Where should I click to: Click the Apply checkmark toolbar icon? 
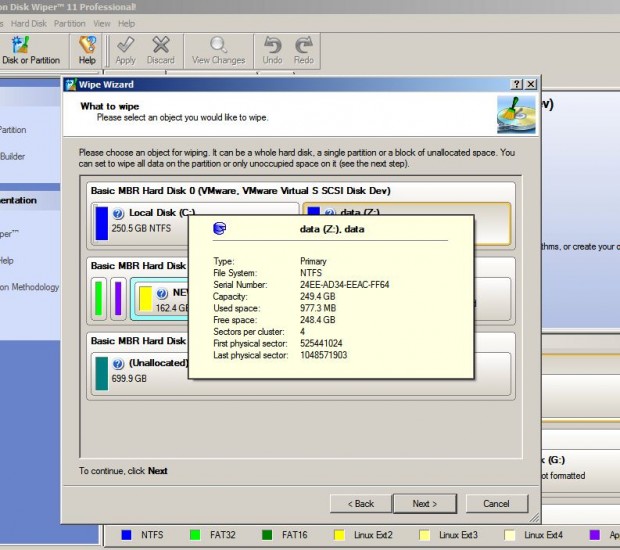click(x=125, y=45)
